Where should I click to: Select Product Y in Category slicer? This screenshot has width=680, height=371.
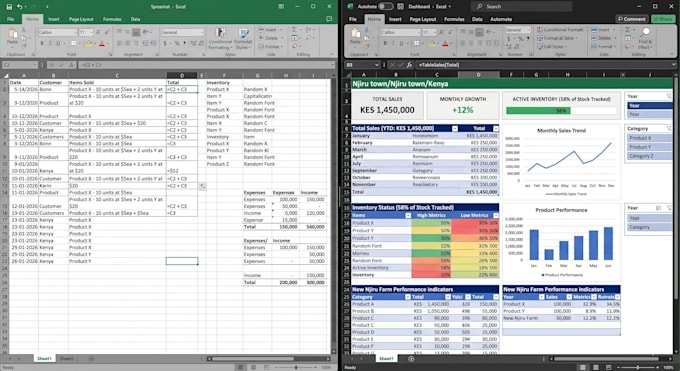(x=649, y=147)
